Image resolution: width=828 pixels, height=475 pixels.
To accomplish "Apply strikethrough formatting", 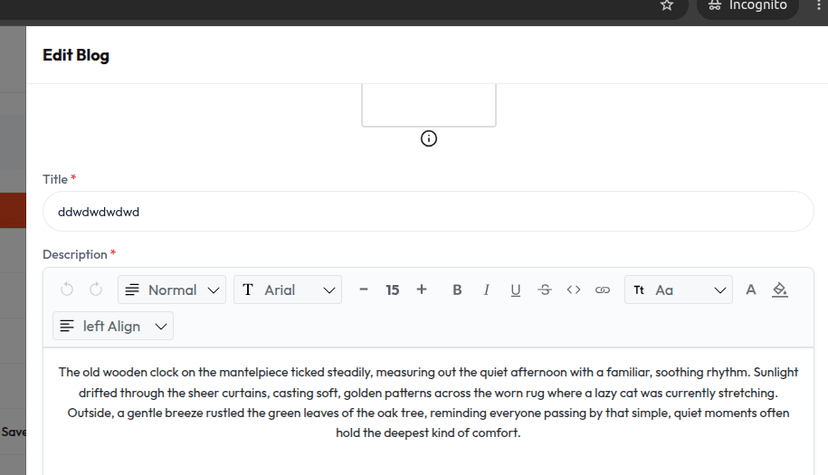I will click(x=544, y=290).
